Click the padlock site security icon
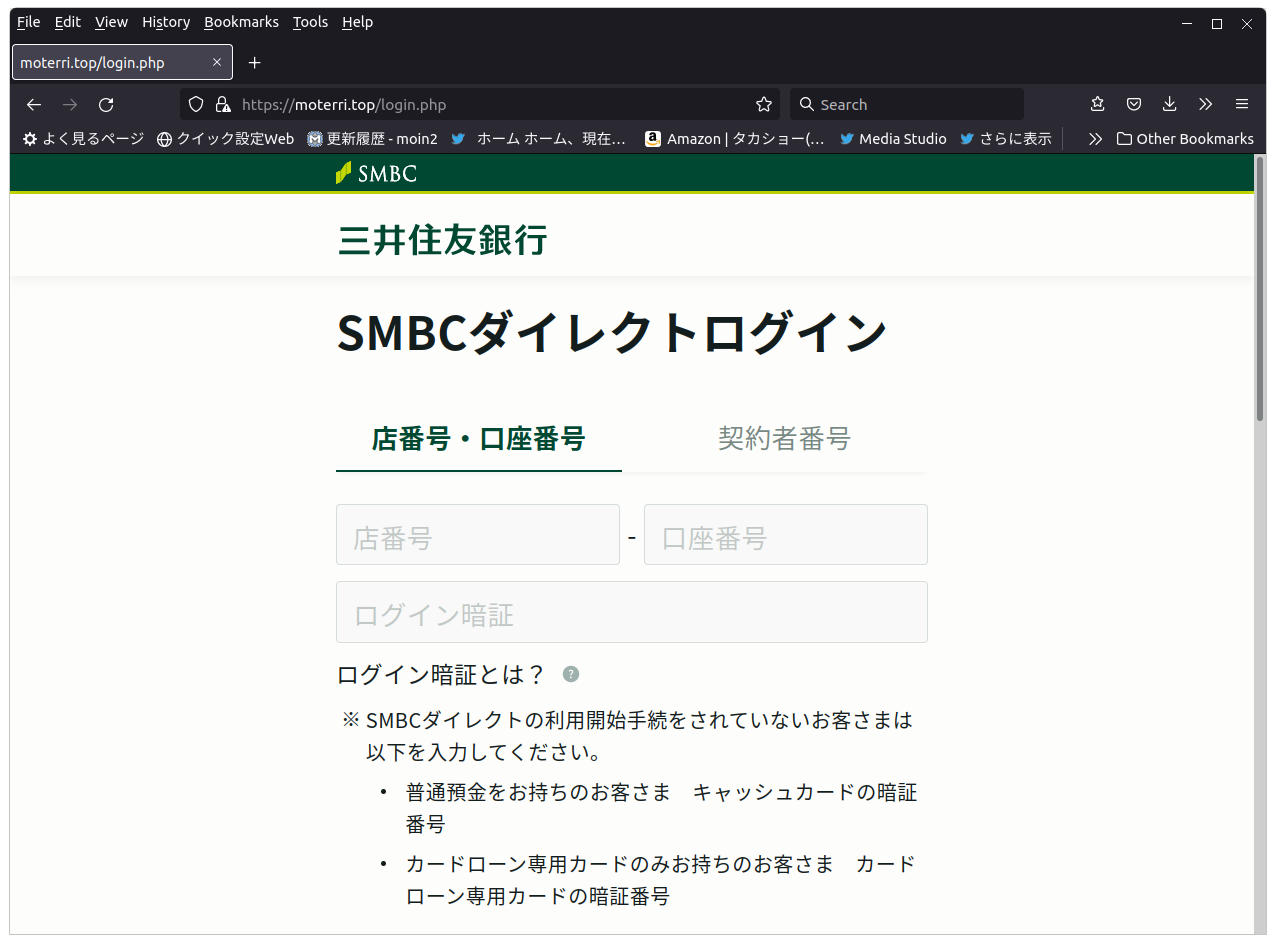The height and width of the screenshot is (944, 1276). [x=222, y=104]
